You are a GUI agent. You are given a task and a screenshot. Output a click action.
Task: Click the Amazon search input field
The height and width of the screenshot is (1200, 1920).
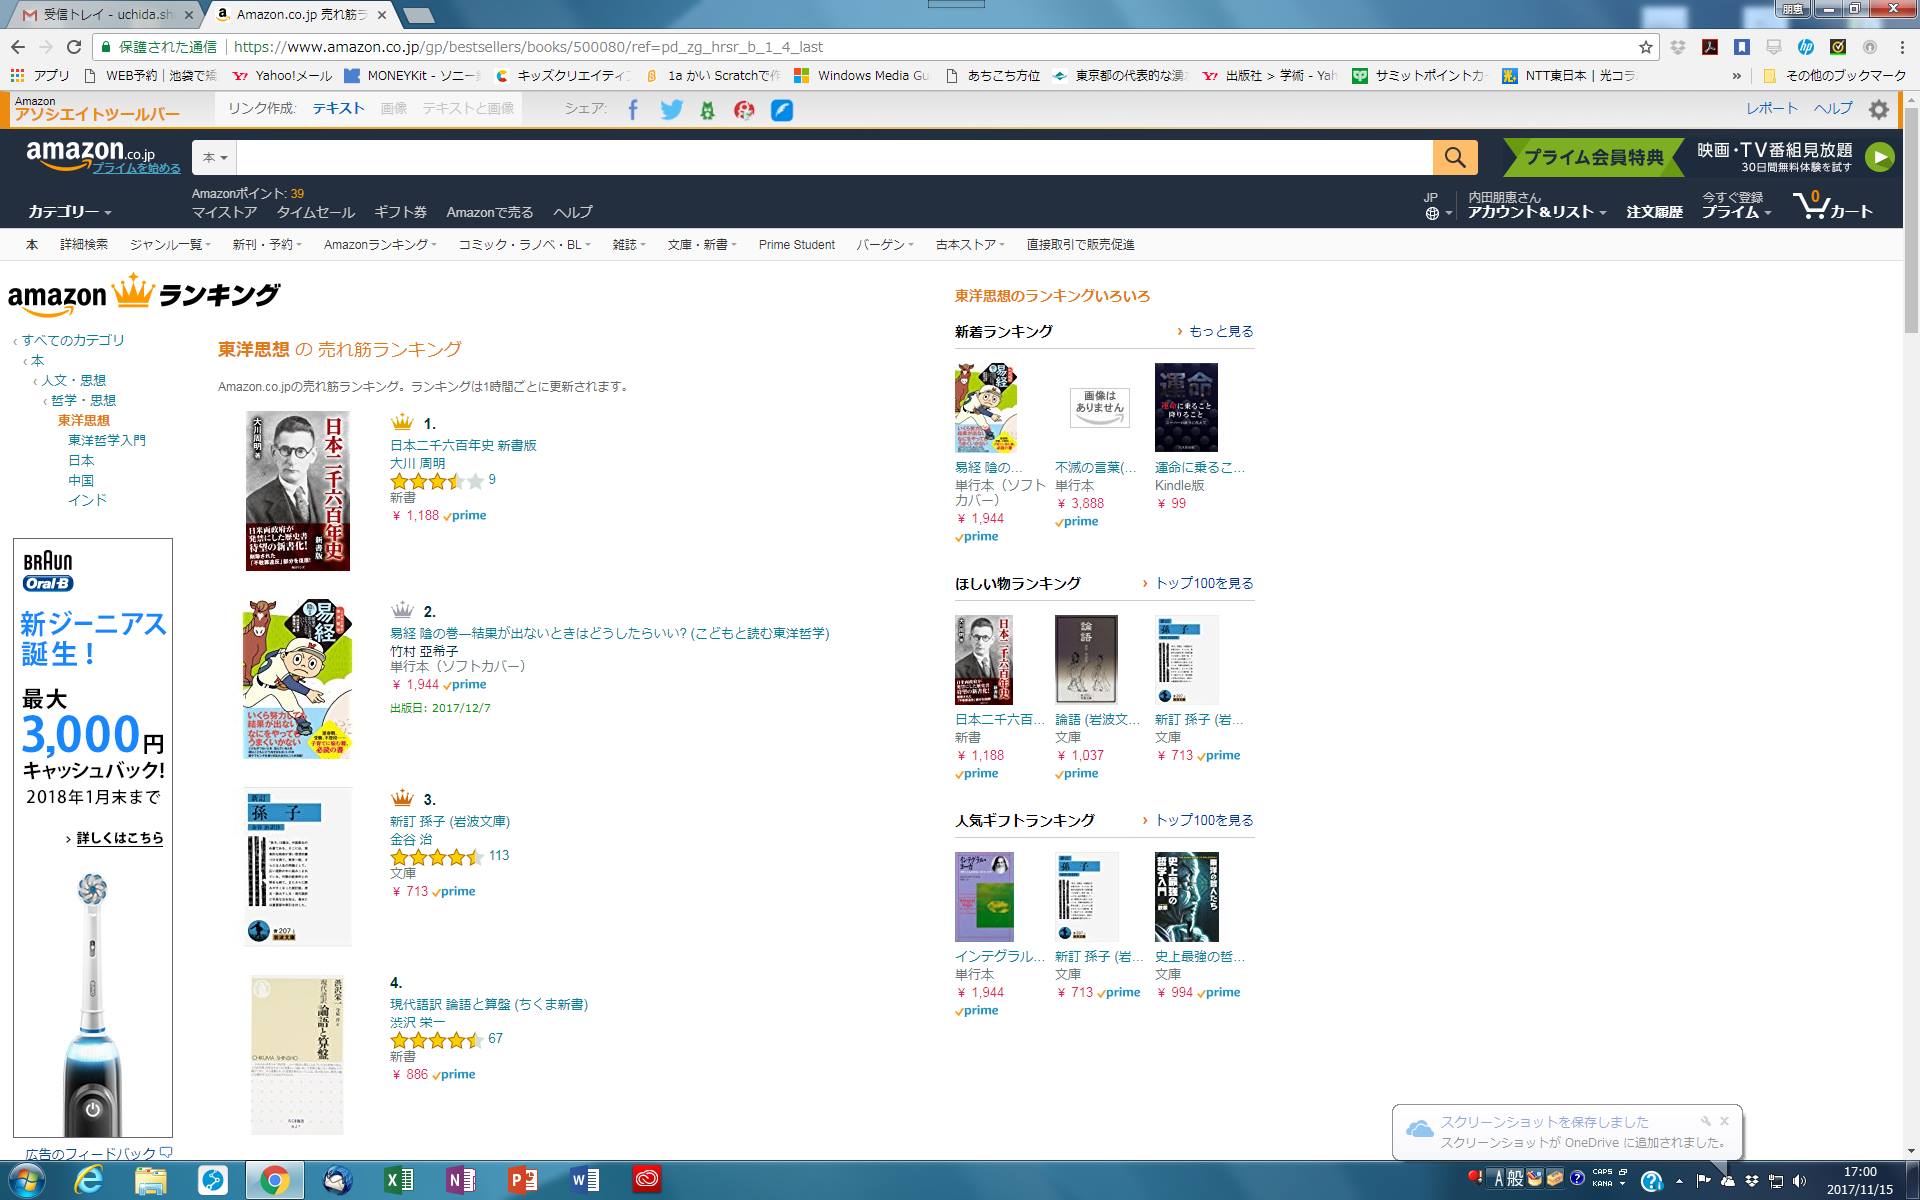[835, 157]
